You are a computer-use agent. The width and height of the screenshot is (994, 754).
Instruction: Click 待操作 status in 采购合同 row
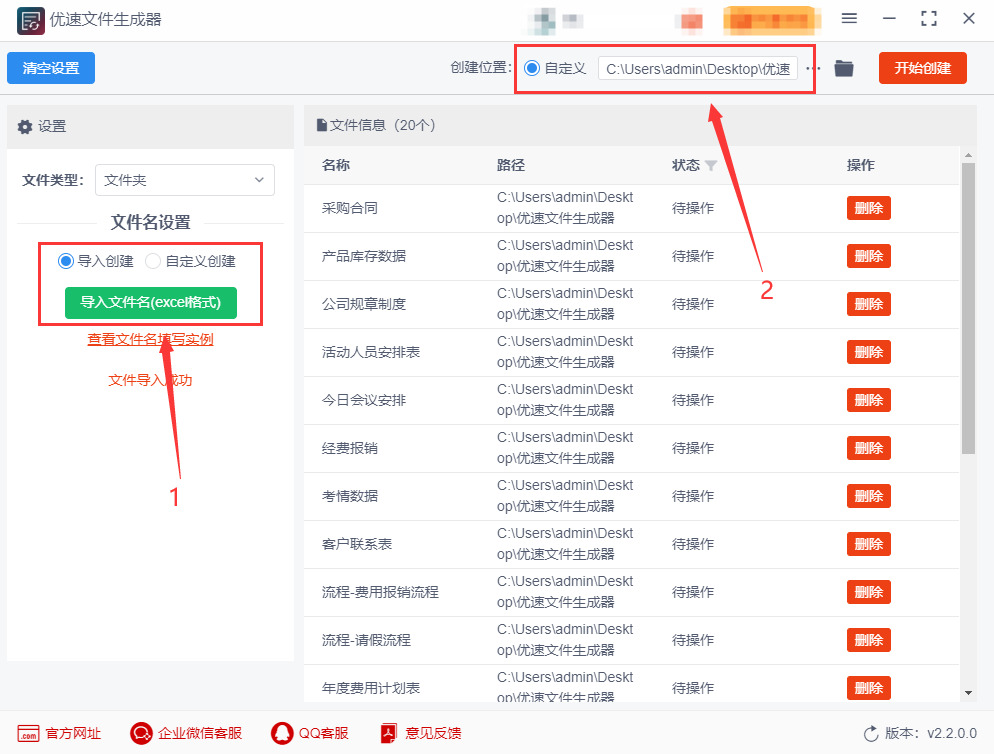(x=692, y=208)
